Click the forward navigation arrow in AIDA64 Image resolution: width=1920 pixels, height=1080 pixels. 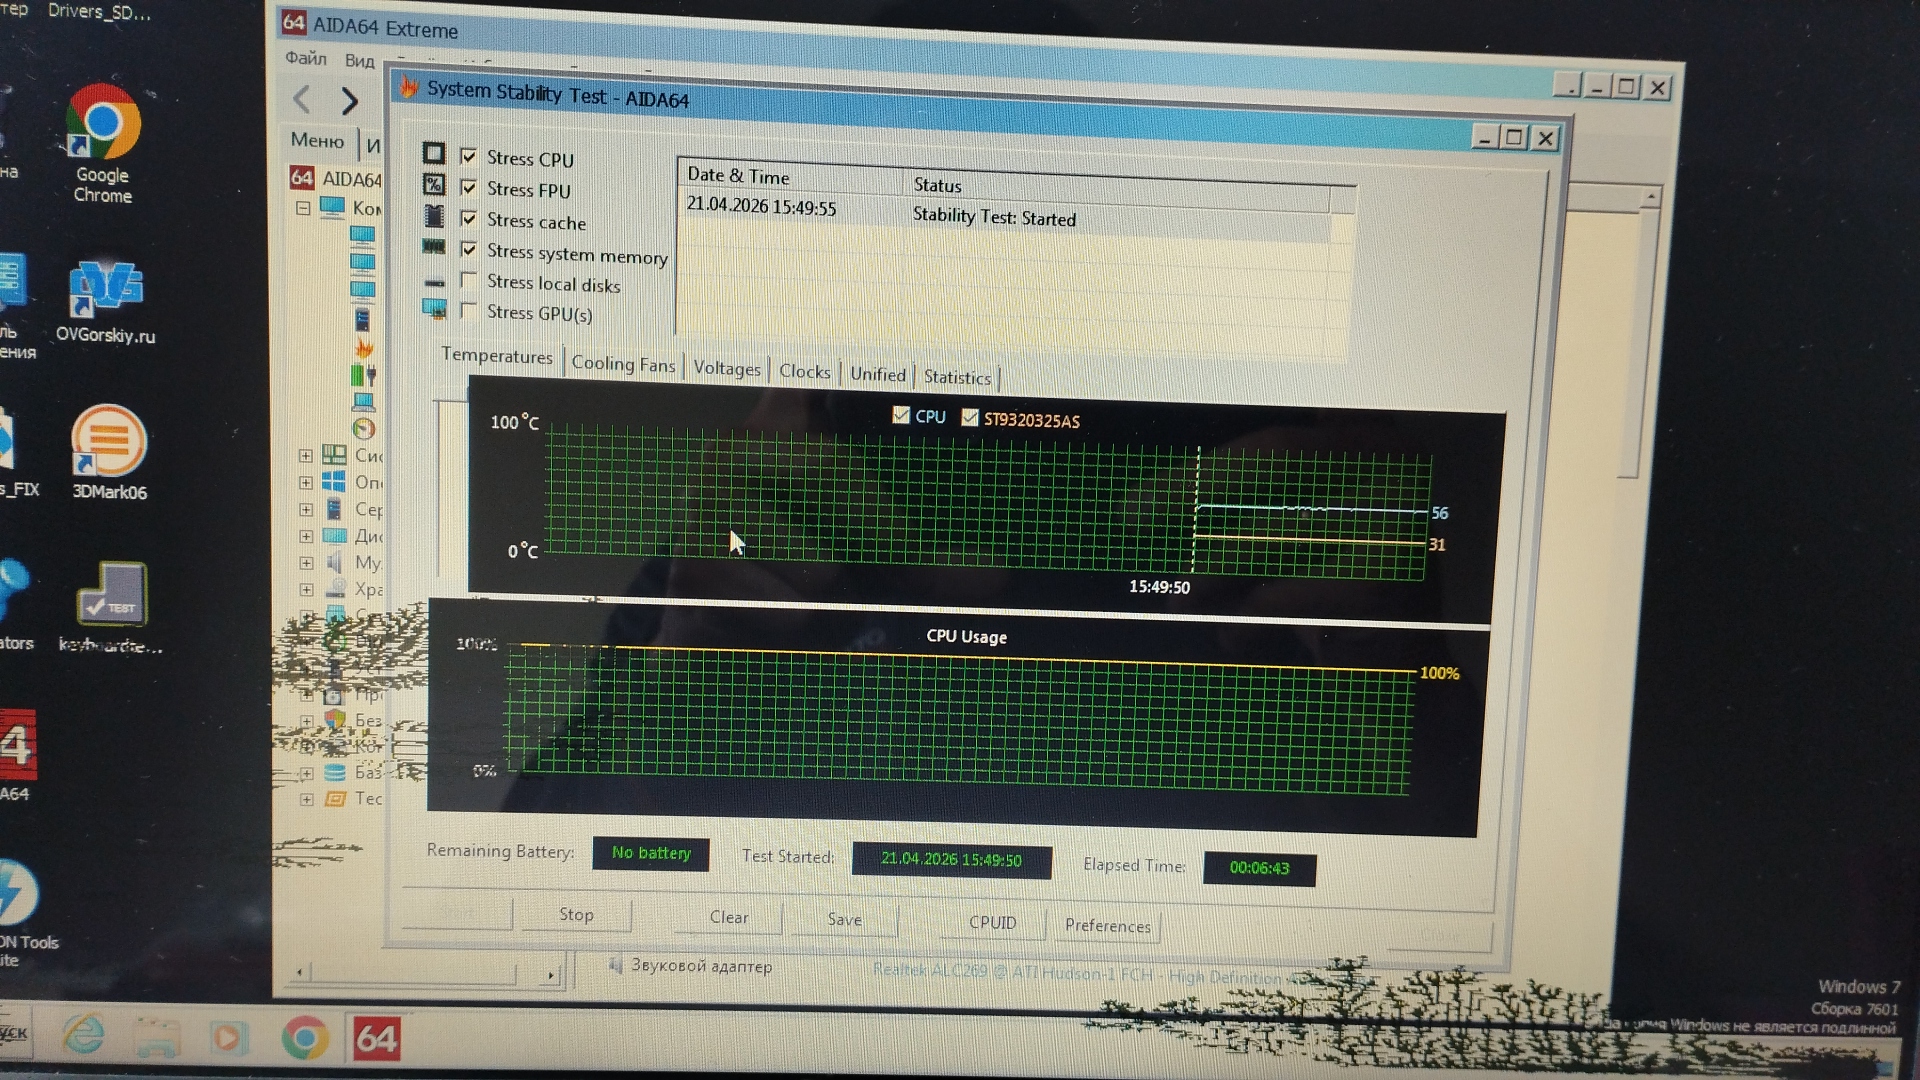point(349,101)
